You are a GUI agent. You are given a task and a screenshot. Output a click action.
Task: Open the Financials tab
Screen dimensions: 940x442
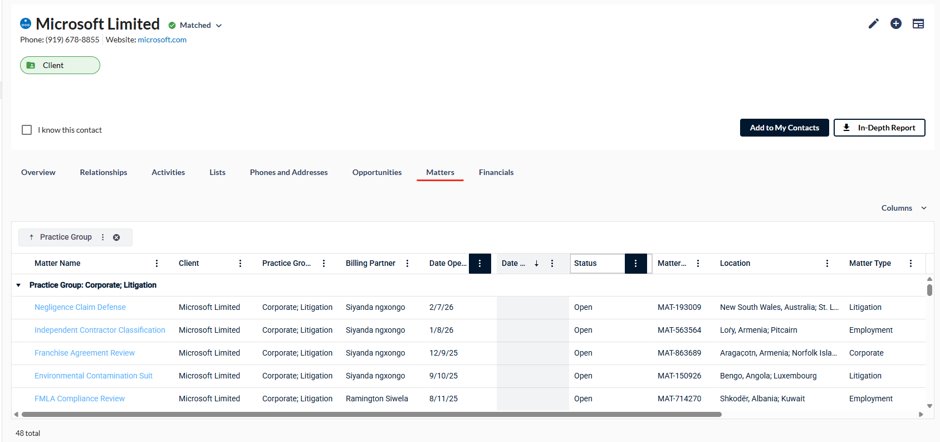click(x=496, y=172)
